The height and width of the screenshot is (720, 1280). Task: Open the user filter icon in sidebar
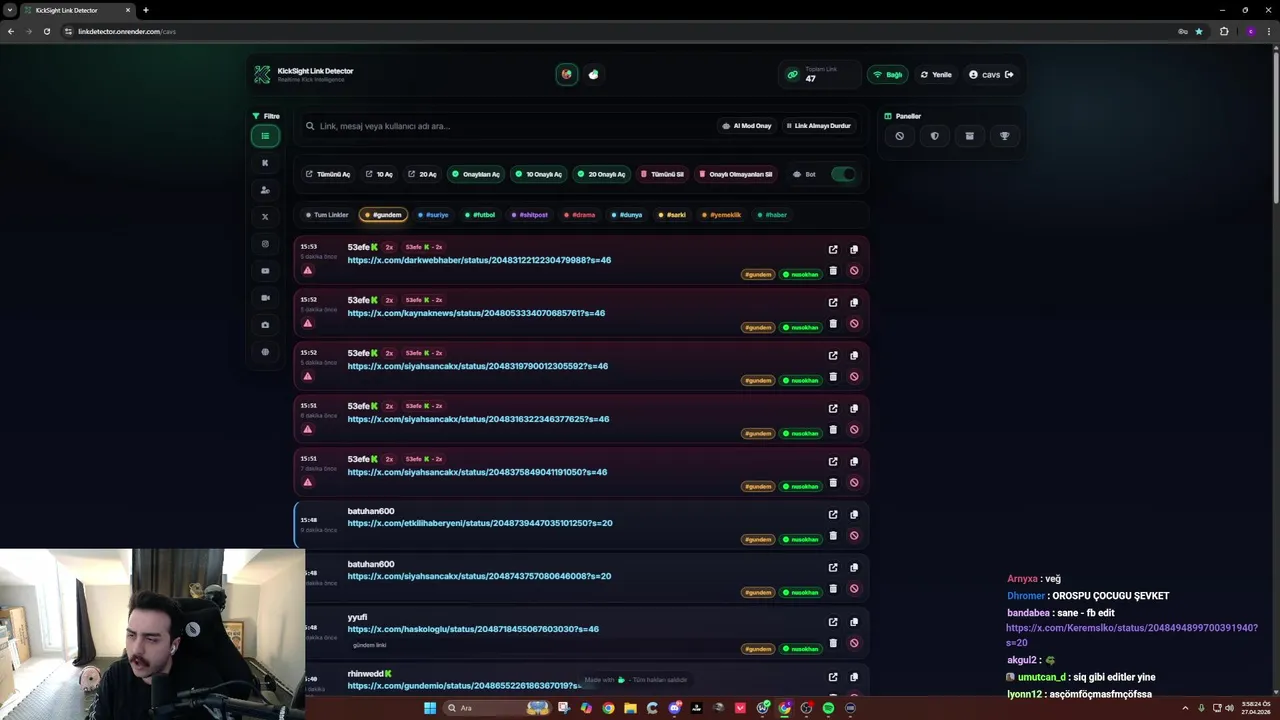click(x=265, y=190)
